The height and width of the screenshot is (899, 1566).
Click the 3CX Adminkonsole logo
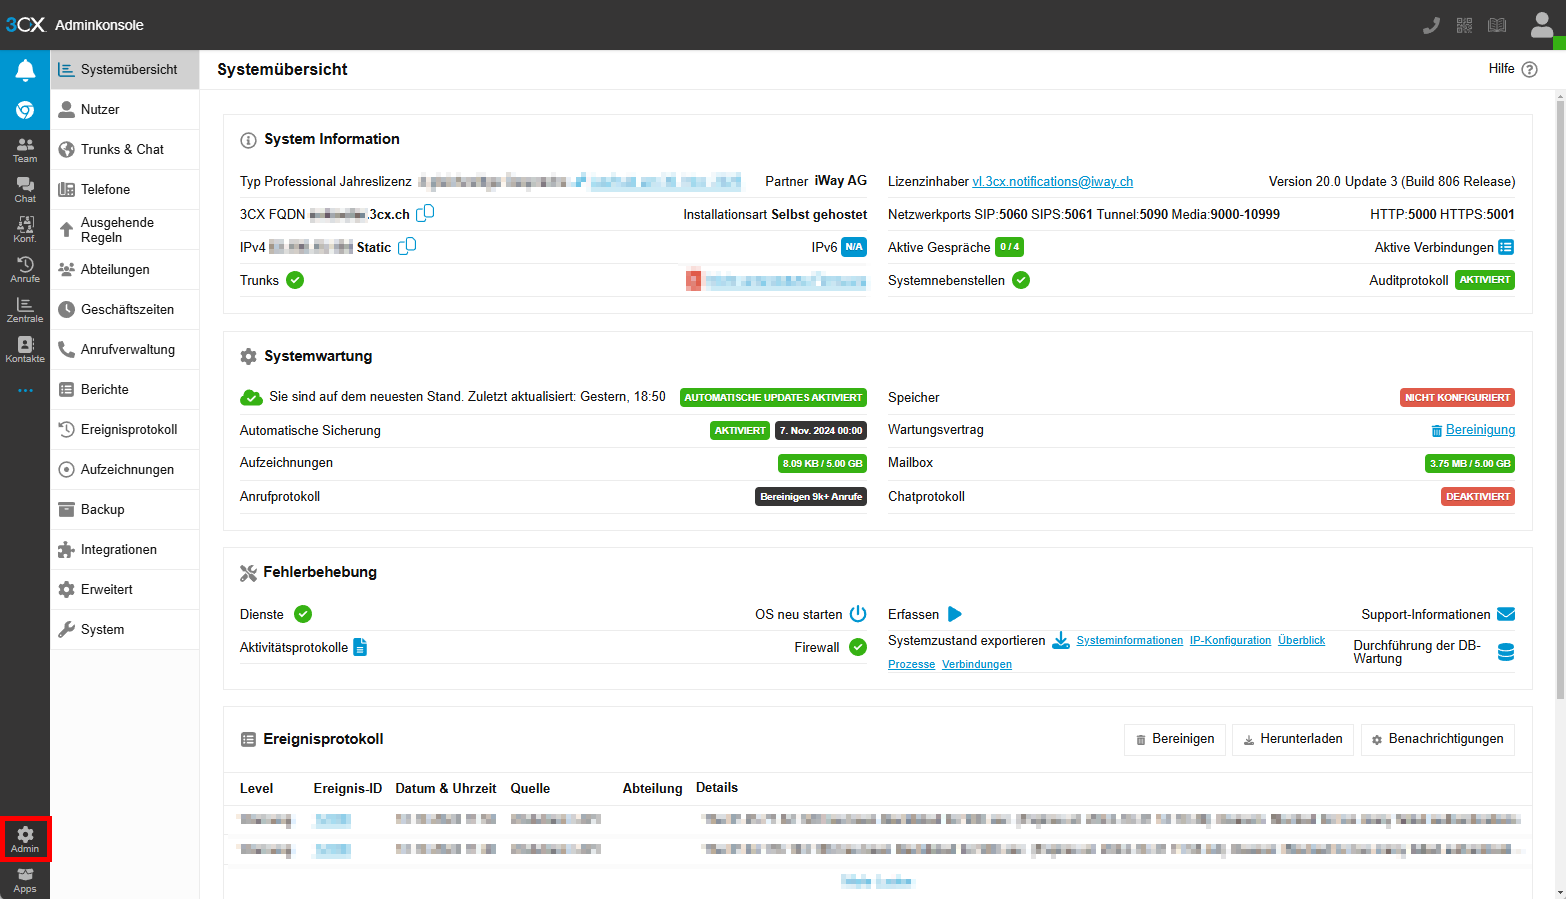pyautogui.click(x=75, y=25)
